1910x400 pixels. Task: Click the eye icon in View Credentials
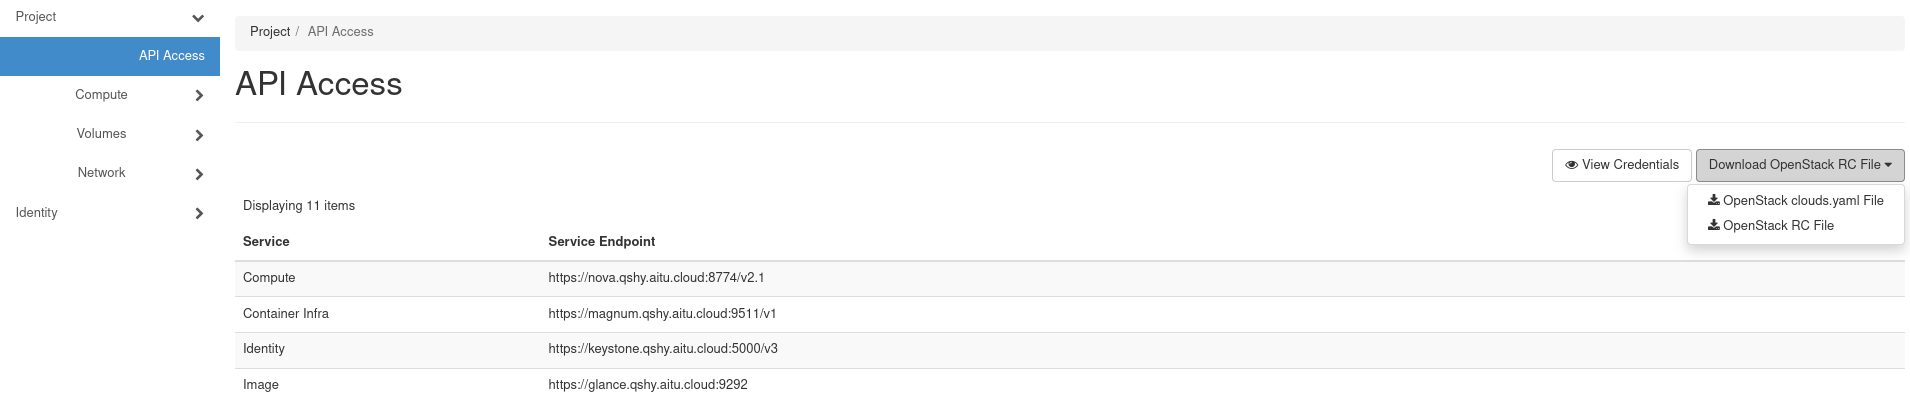[x=1571, y=165]
